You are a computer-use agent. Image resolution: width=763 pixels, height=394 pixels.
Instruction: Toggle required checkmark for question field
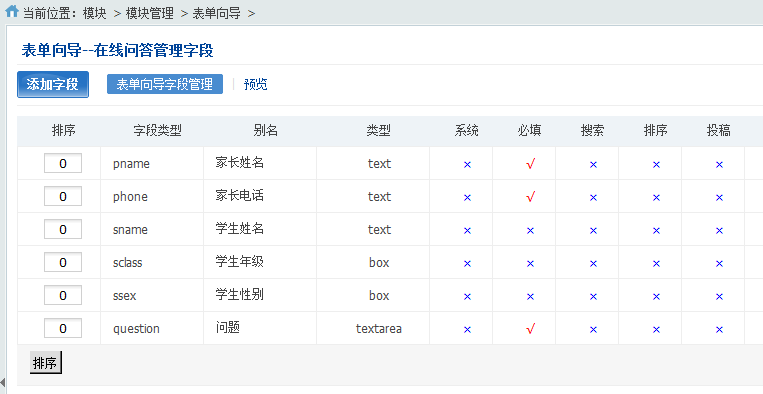[530, 329]
